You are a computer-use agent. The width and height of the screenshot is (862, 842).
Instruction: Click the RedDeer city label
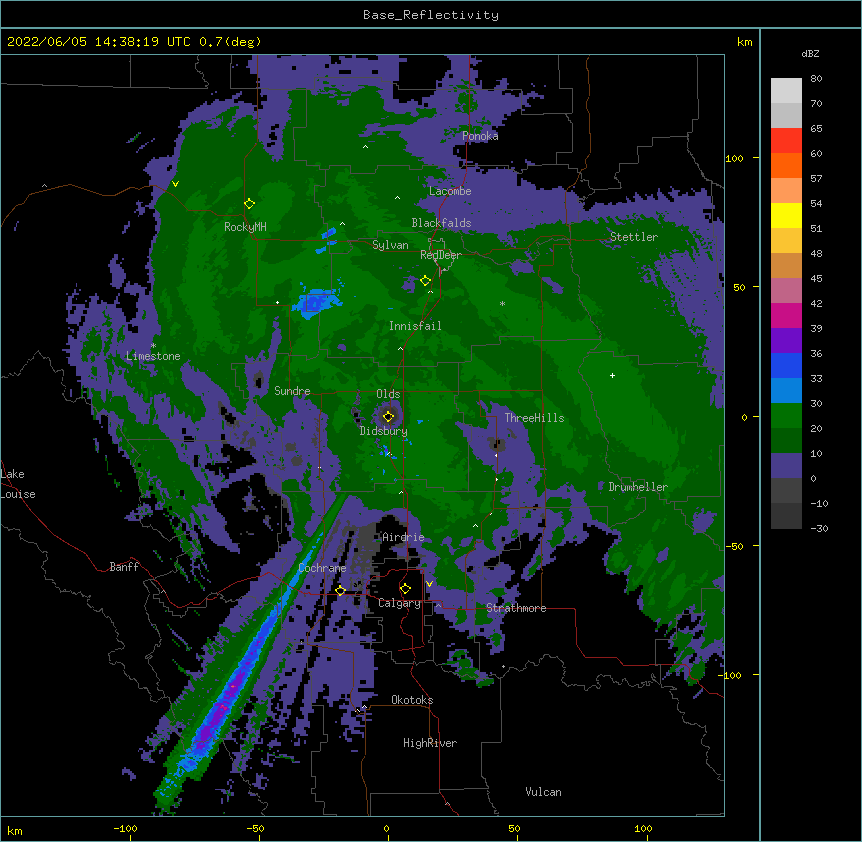441,255
